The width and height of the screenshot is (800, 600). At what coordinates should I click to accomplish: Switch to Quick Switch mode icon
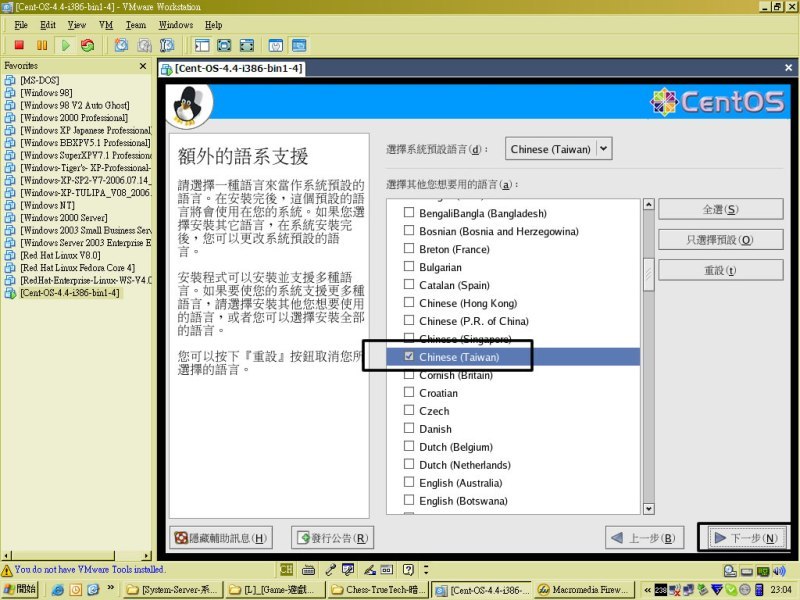coord(224,45)
